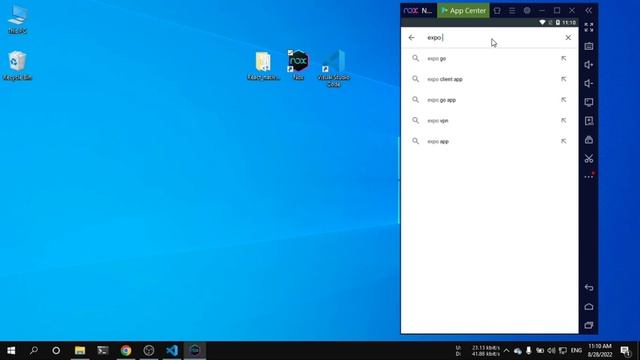Clear the expo search text
The height and width of the screenshot is (360, 640).
point(568,38)
